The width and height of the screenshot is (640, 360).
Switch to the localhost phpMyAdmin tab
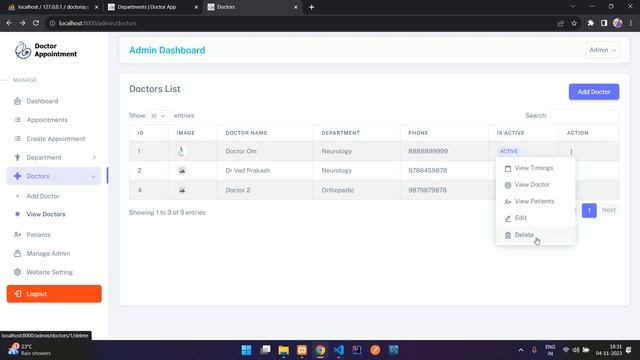tap(52, 7)
